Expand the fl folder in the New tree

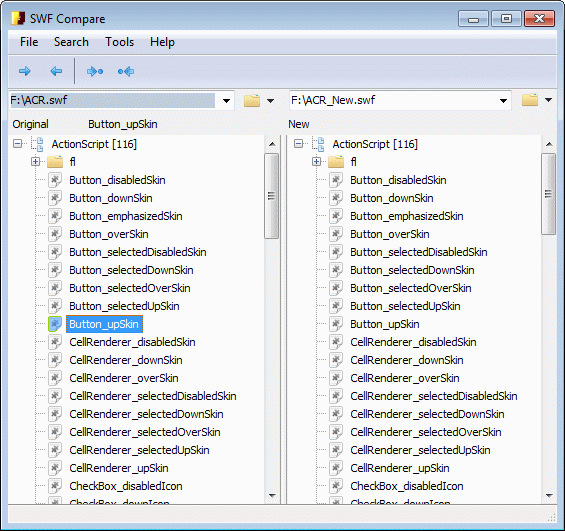(316, 162)
